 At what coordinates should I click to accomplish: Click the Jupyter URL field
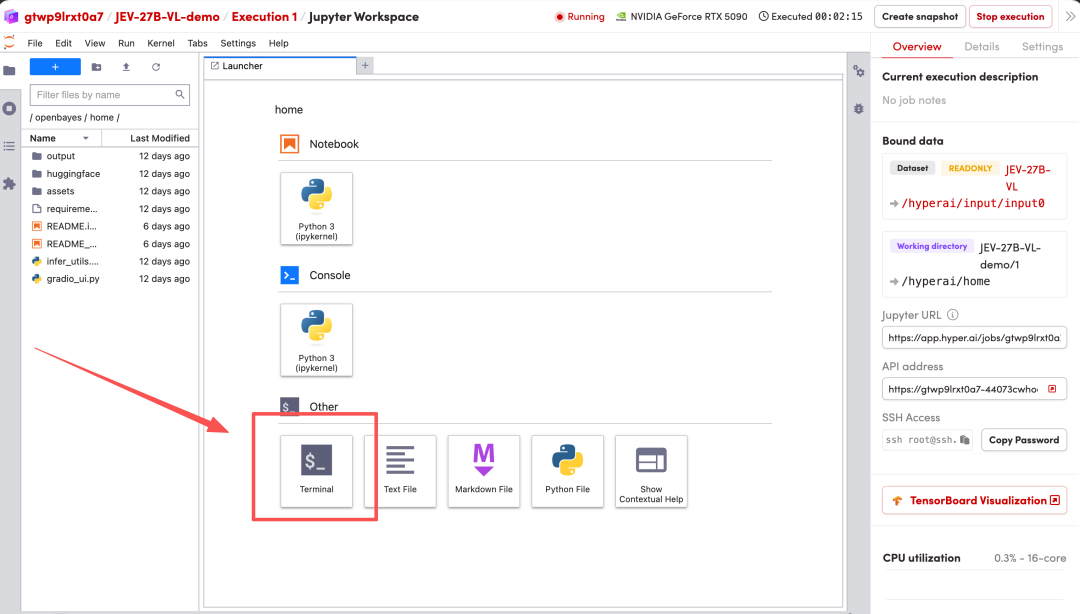(974, 338)
